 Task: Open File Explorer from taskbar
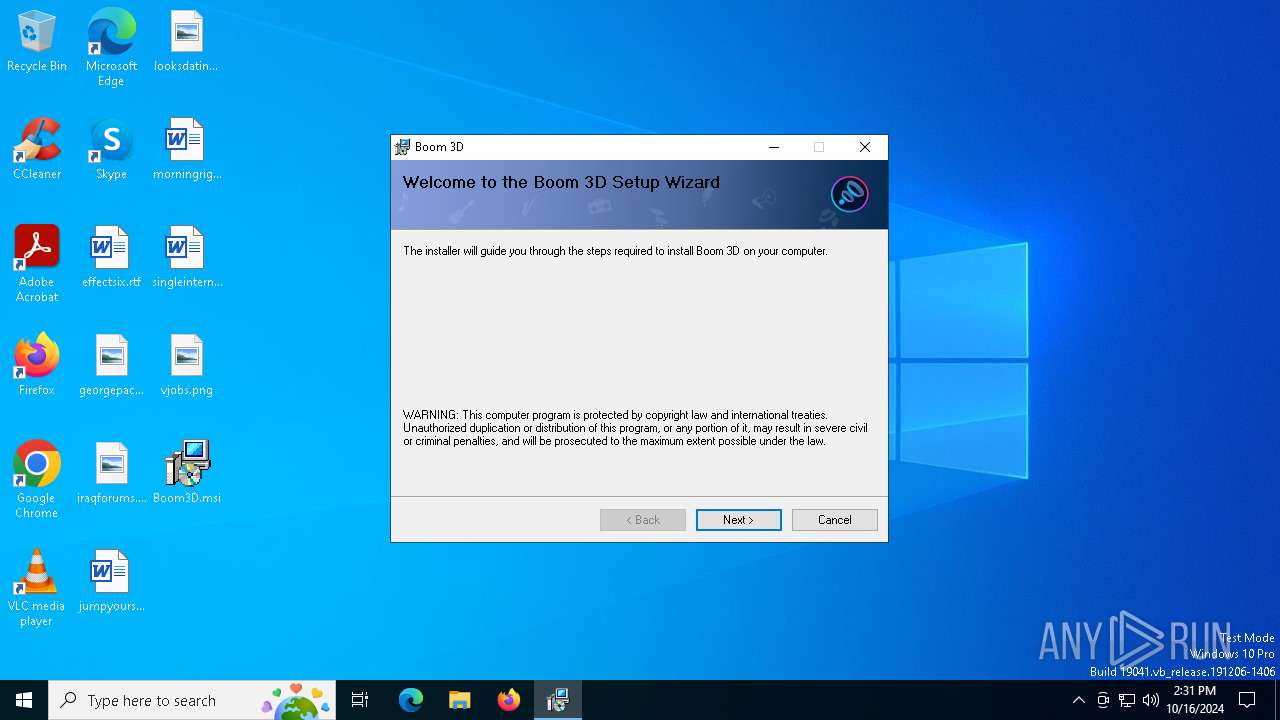click(459, 700)
